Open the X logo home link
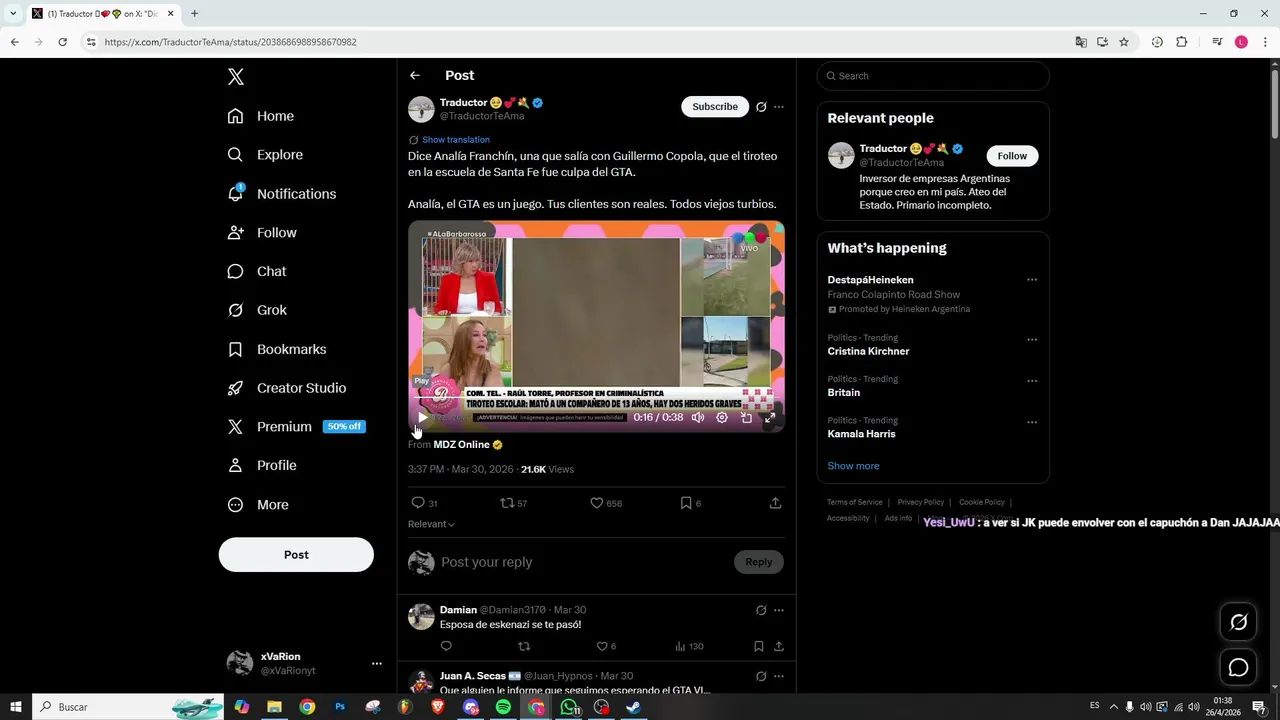The height and width of the screenshot is (720, 1280). click(235, 77)
